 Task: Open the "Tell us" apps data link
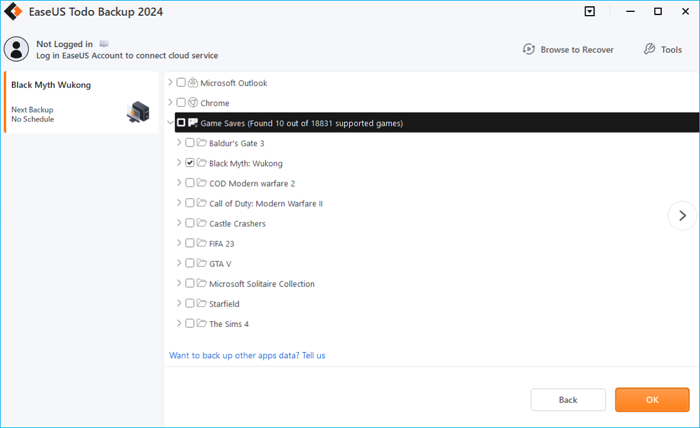[313, 355]
